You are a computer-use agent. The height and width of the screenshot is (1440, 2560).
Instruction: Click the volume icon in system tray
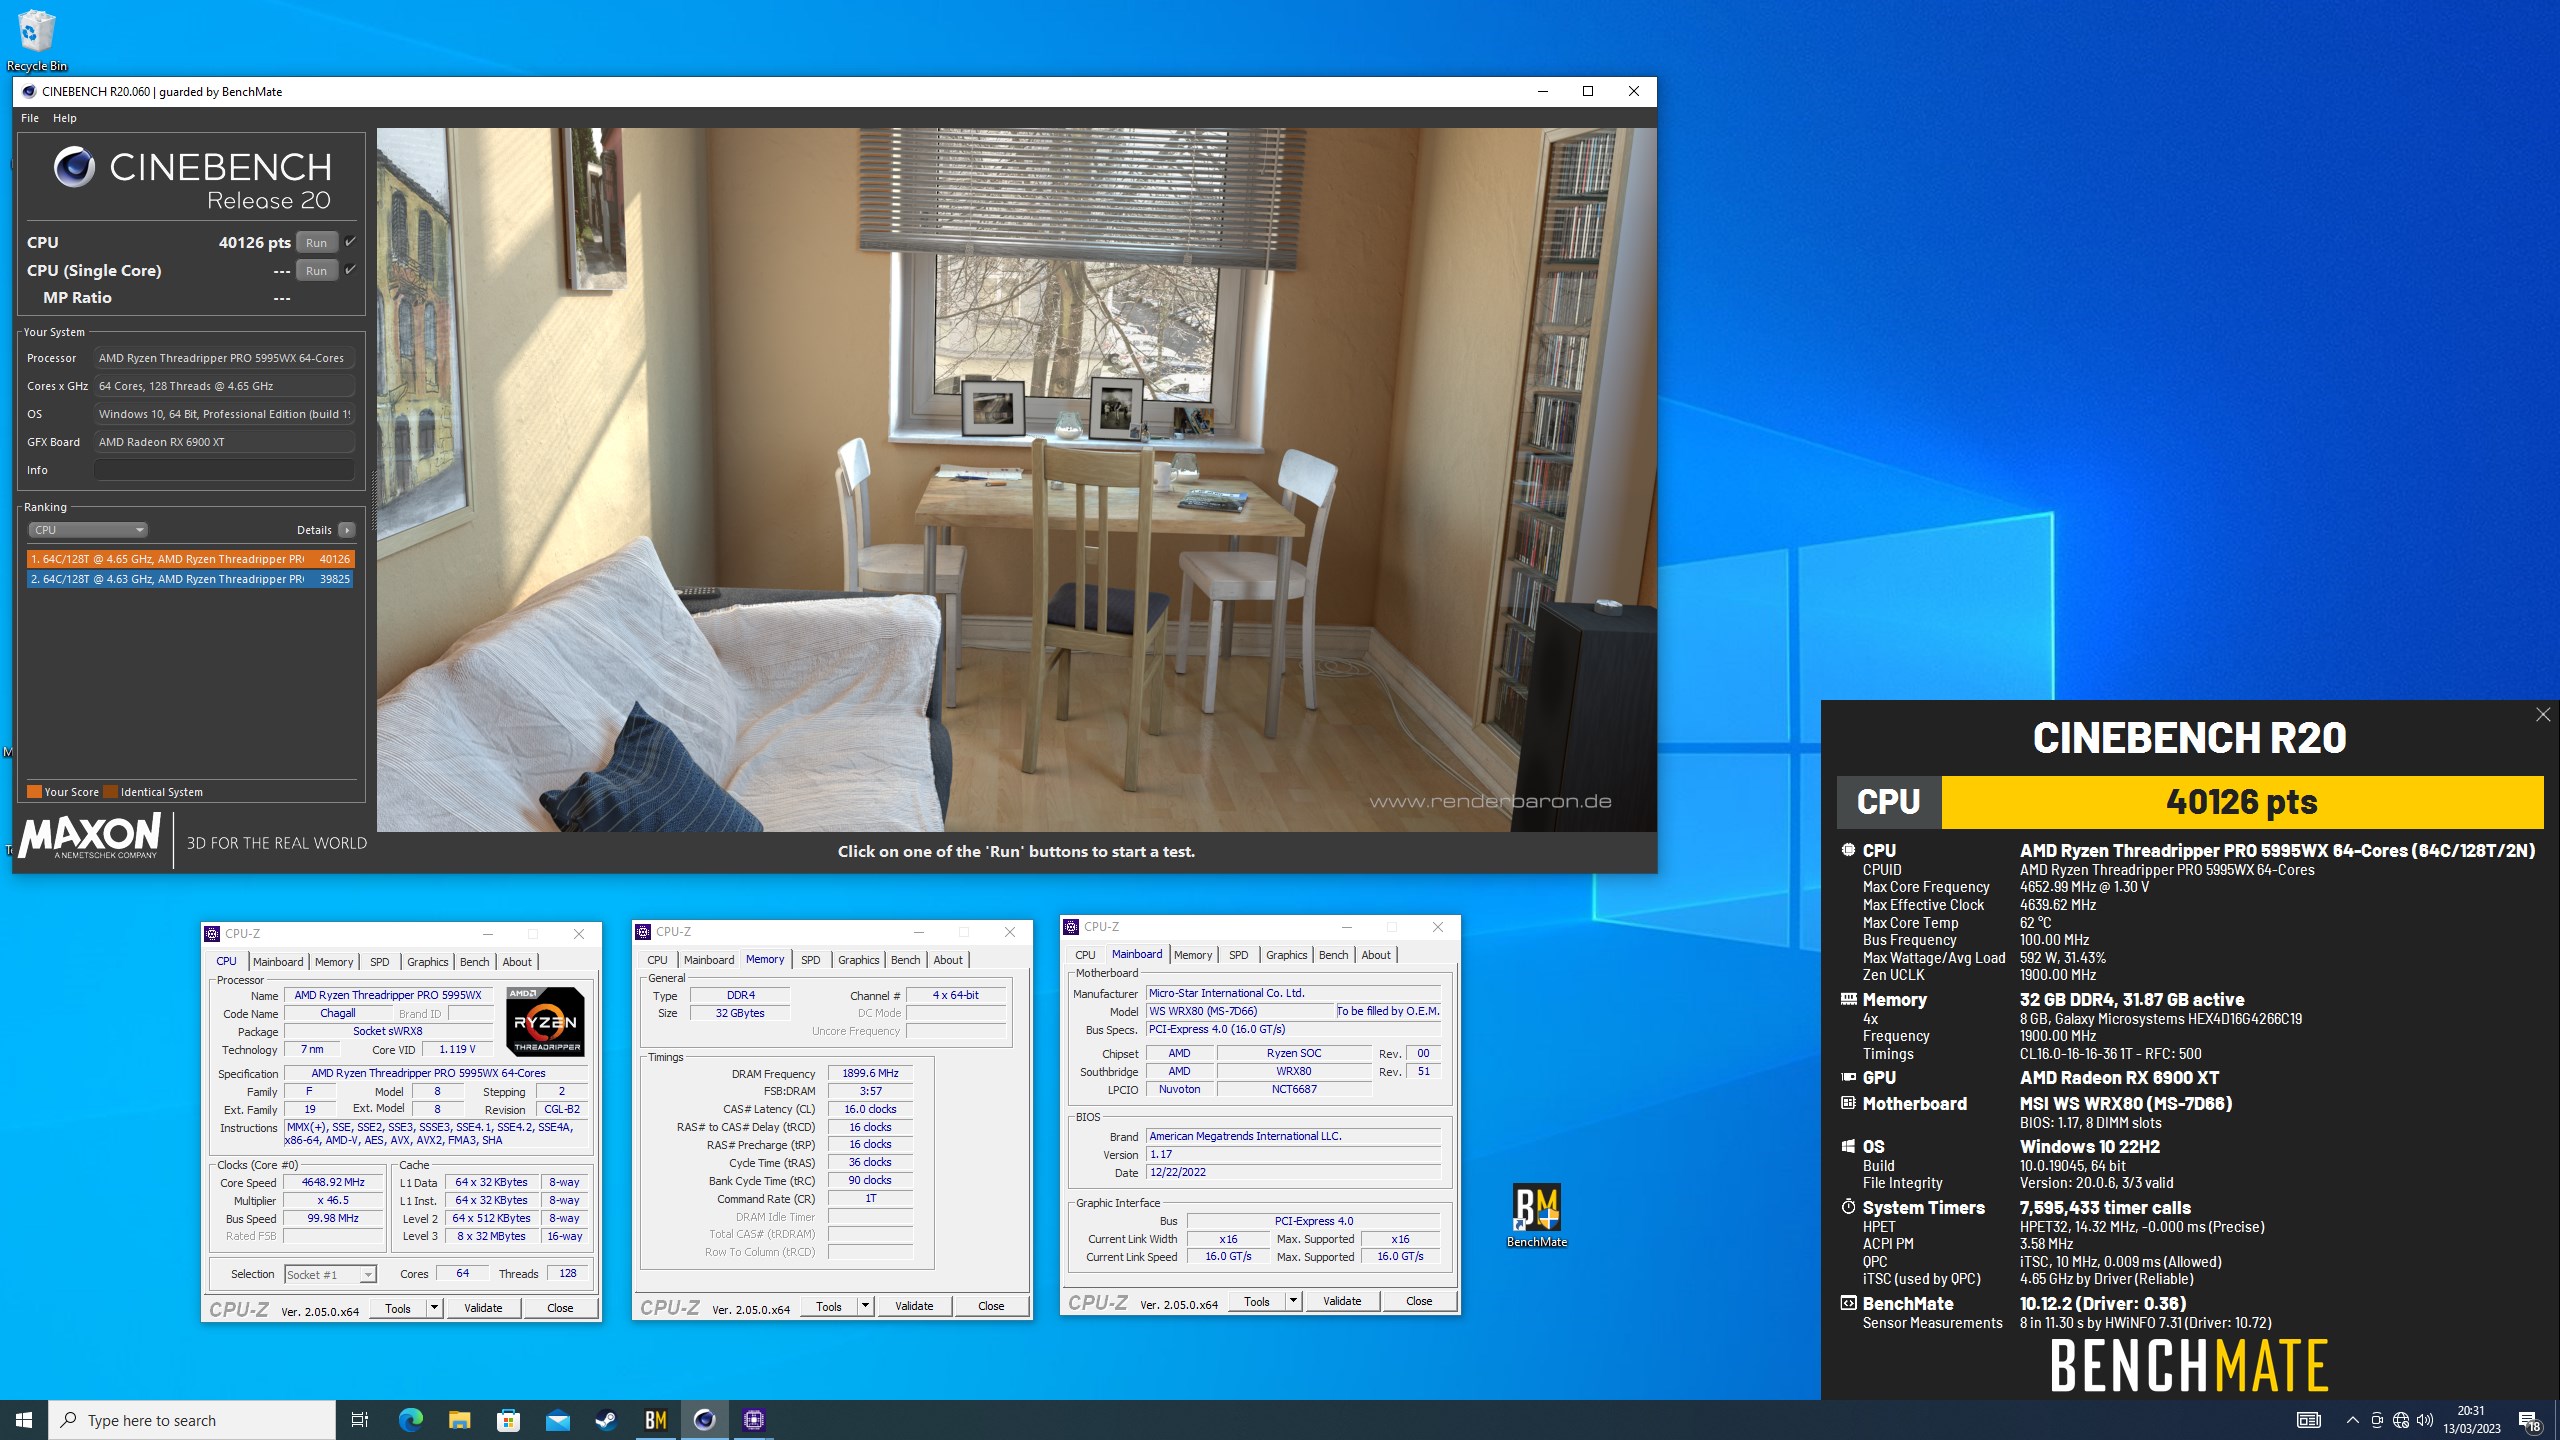coord(2425,1421)
